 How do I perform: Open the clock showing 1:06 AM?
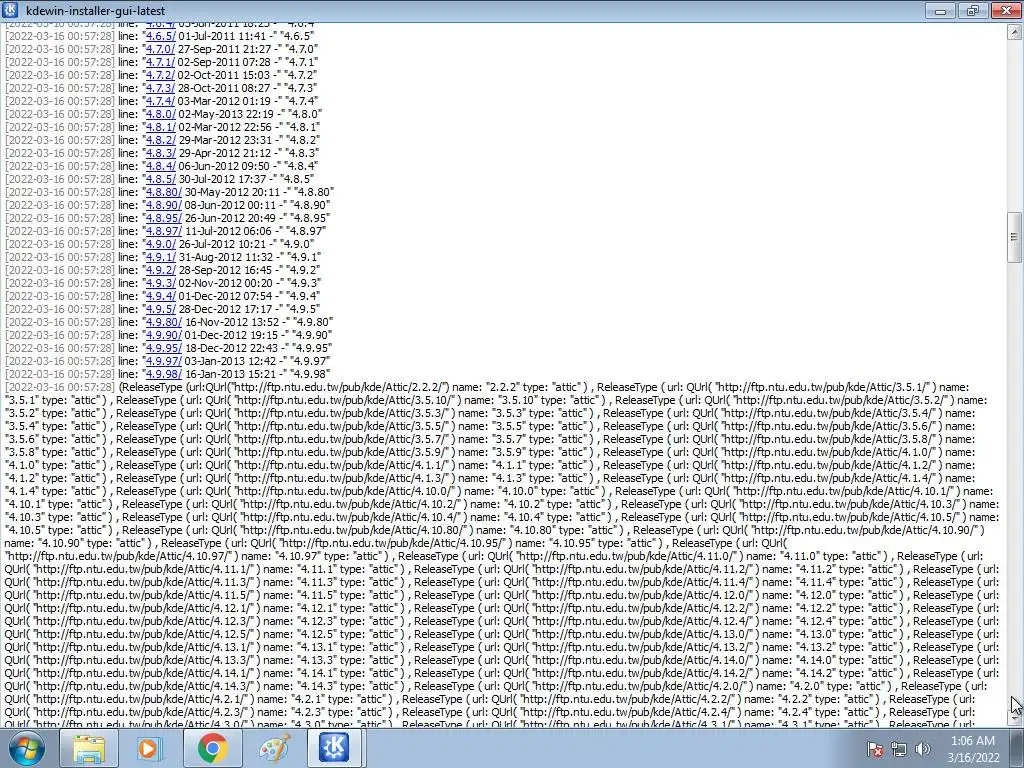(x=973, y=748)
